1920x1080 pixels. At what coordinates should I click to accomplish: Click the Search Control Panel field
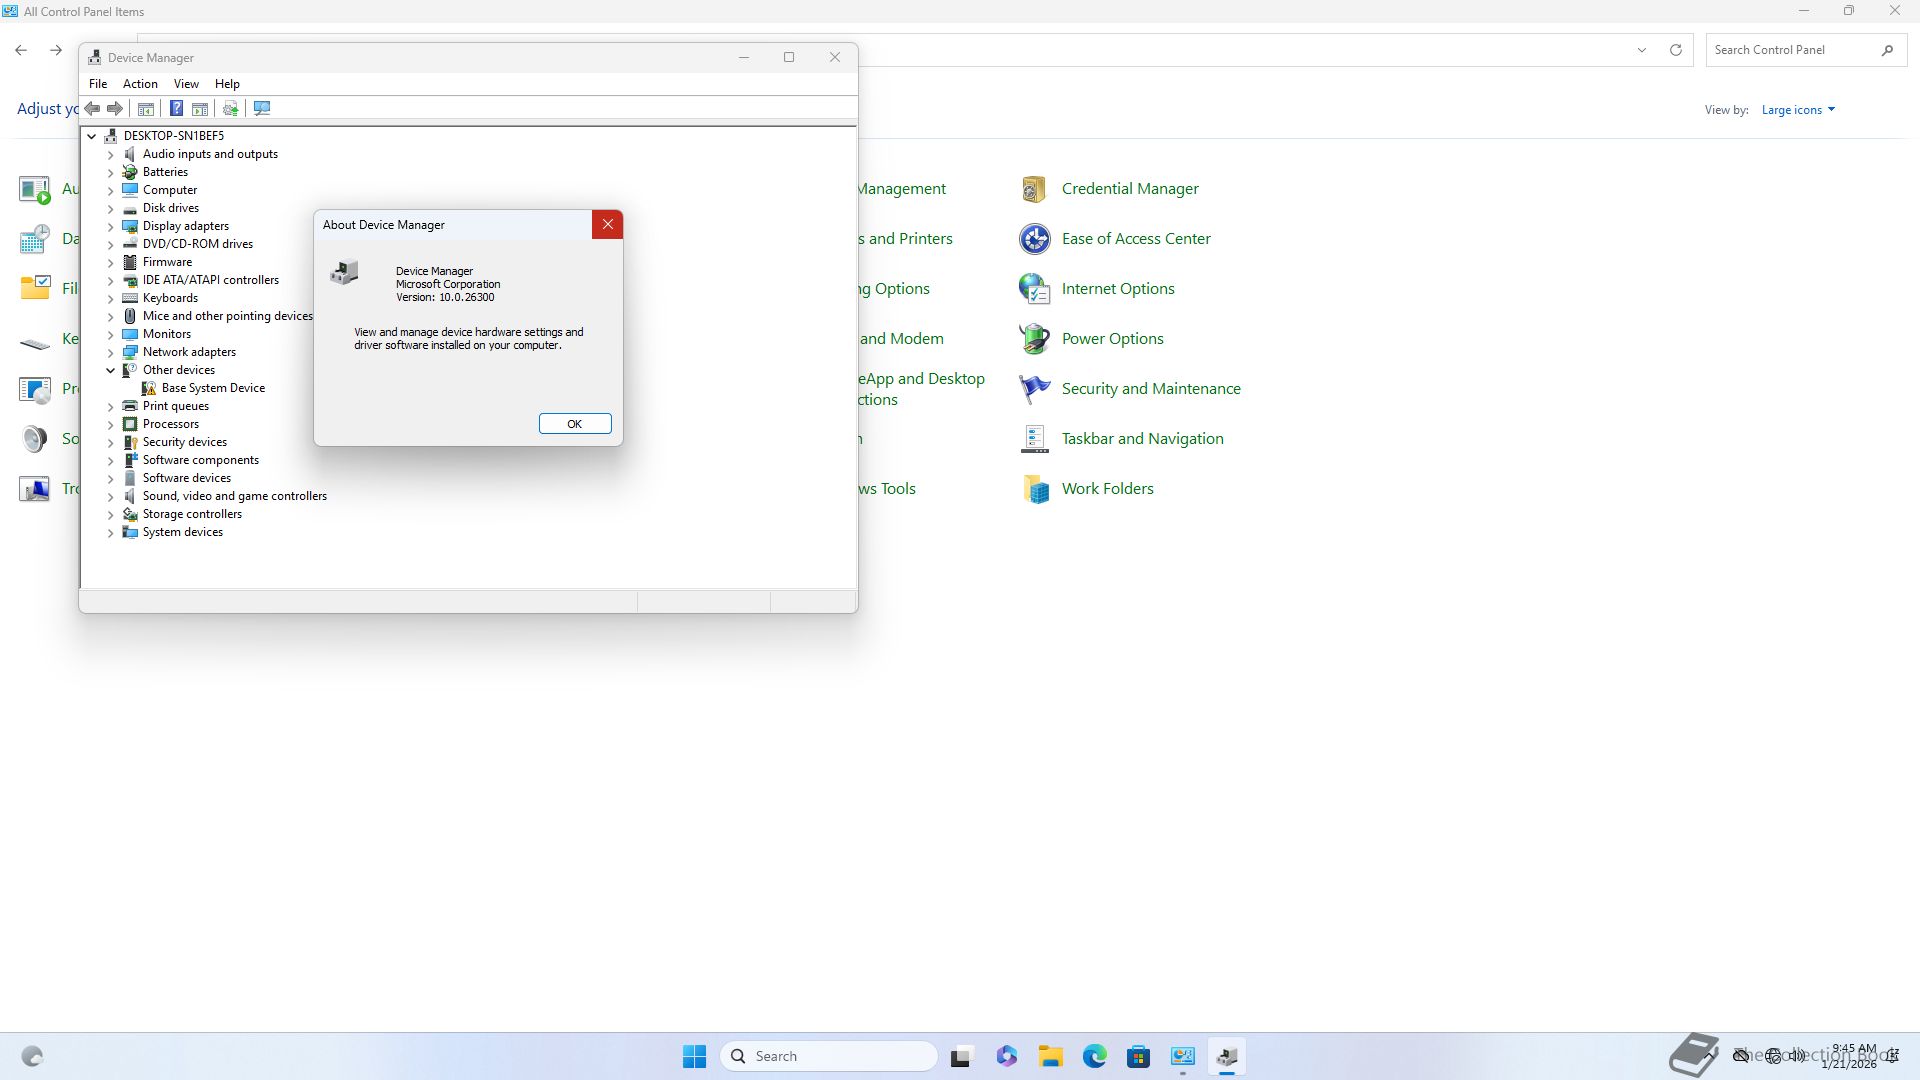click(x=1790, y=50)
